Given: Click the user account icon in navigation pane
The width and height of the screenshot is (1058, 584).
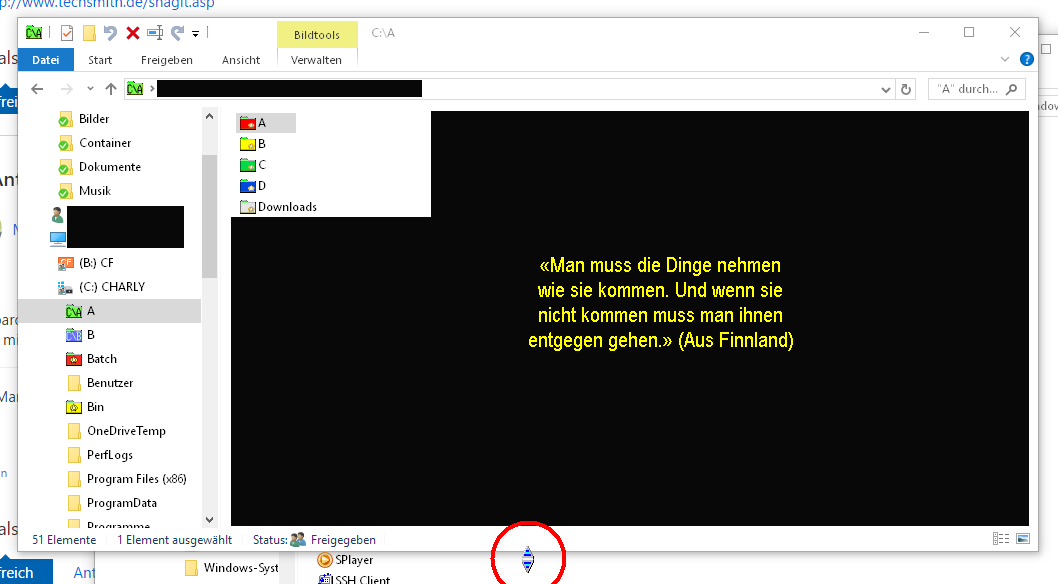Looking at the screenshot, I should tap(57, 215).
